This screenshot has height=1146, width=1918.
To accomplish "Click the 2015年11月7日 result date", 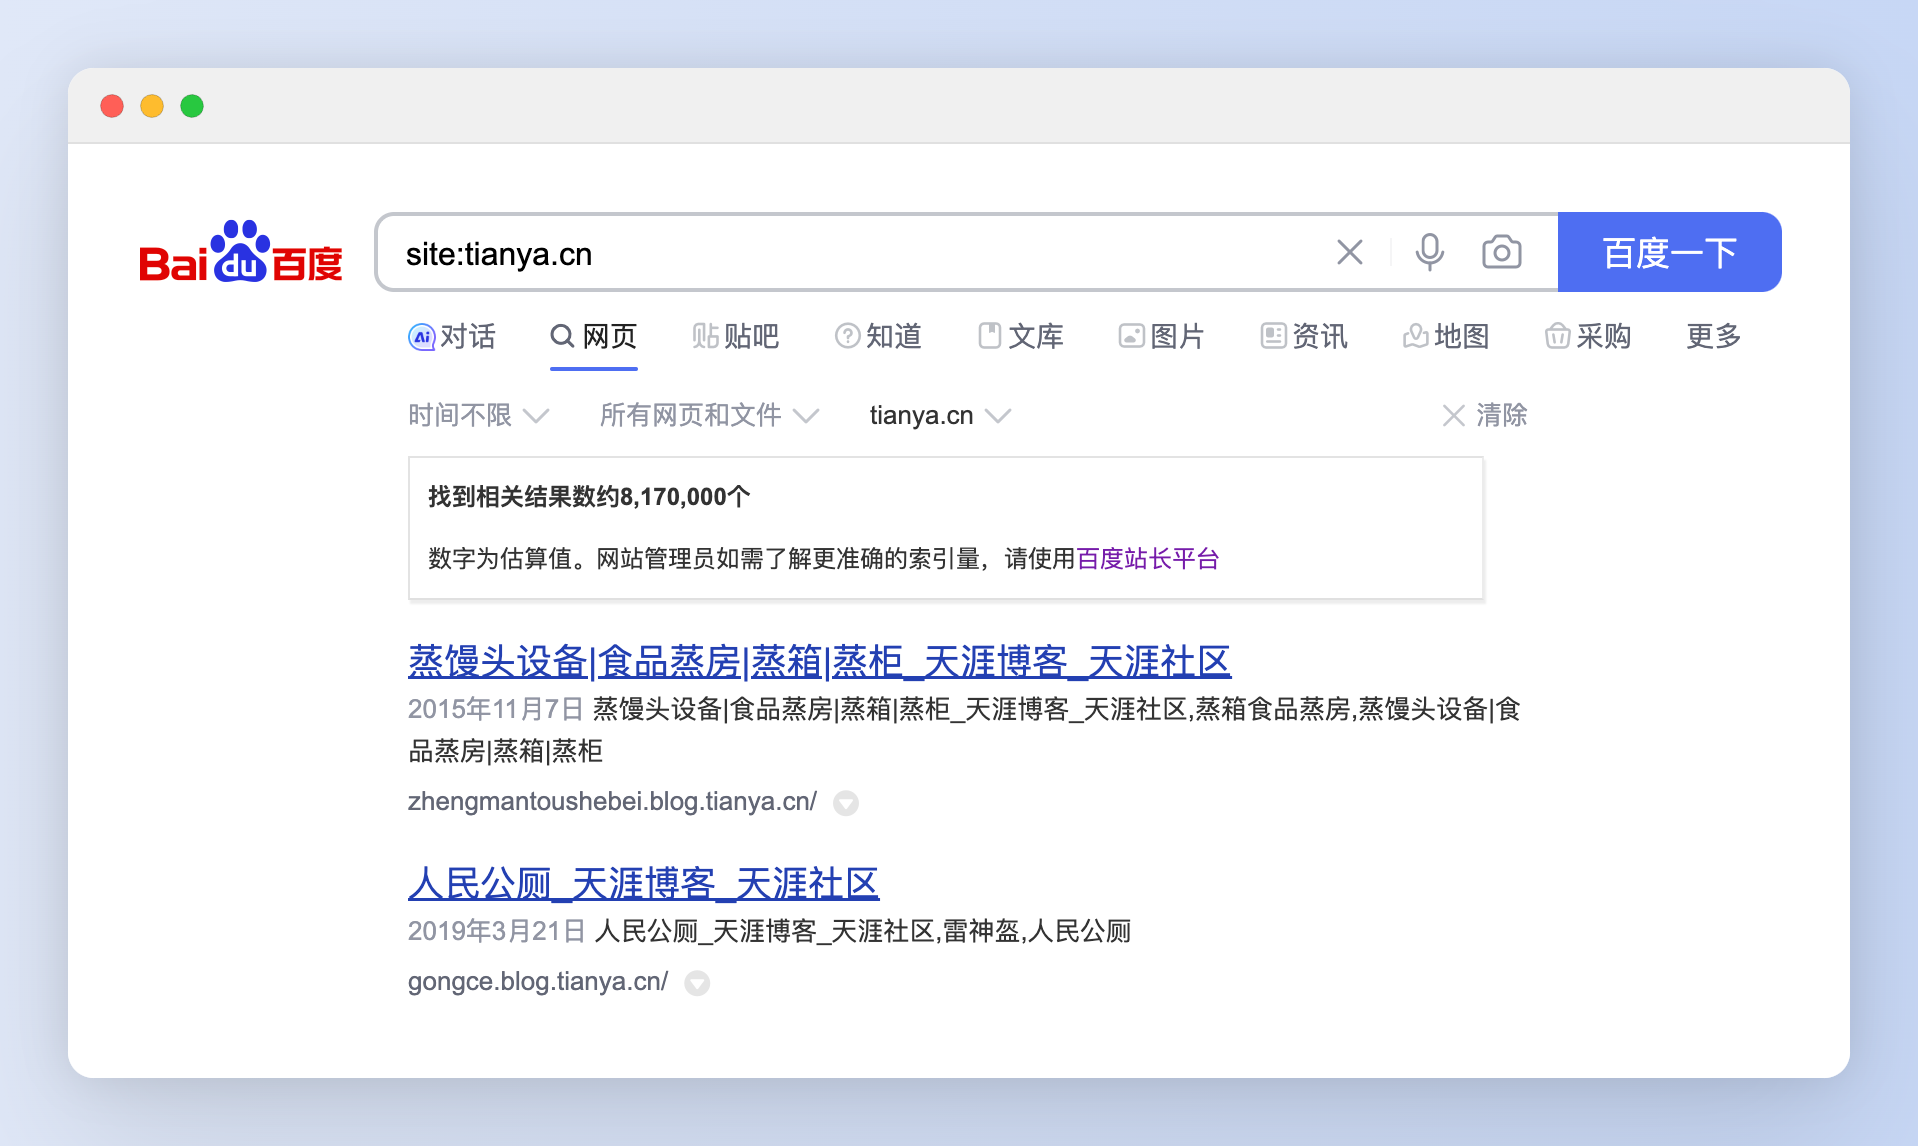I will 496,709.
